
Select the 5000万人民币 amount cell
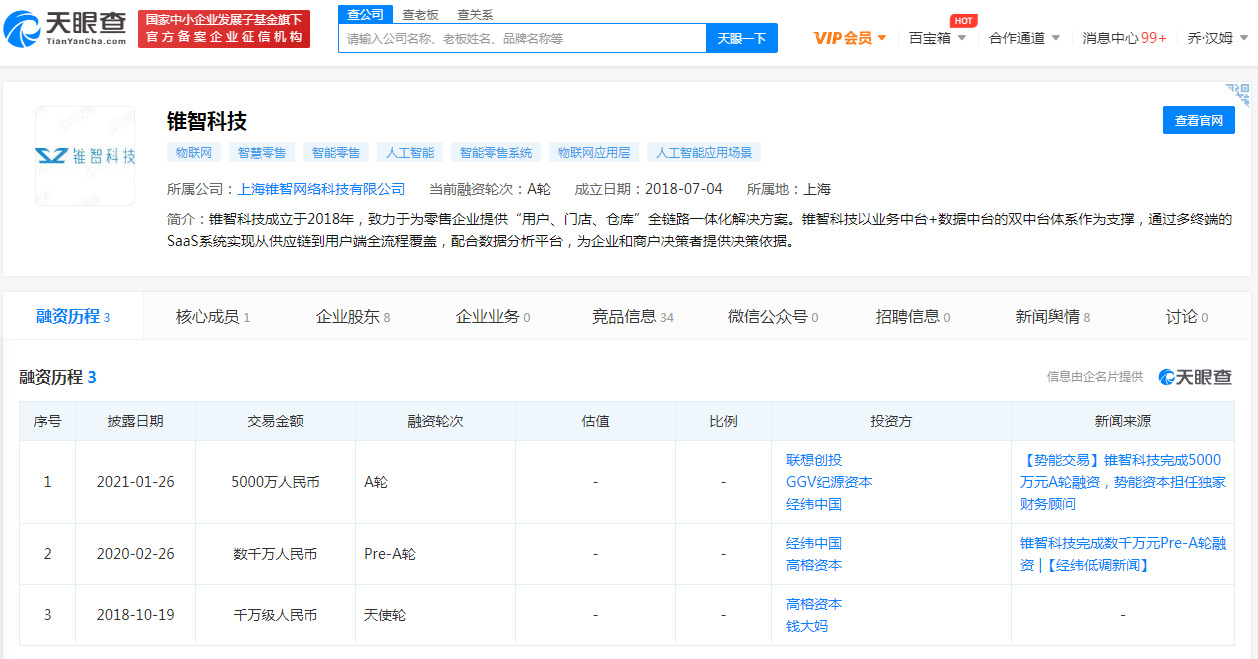point(275,482)
